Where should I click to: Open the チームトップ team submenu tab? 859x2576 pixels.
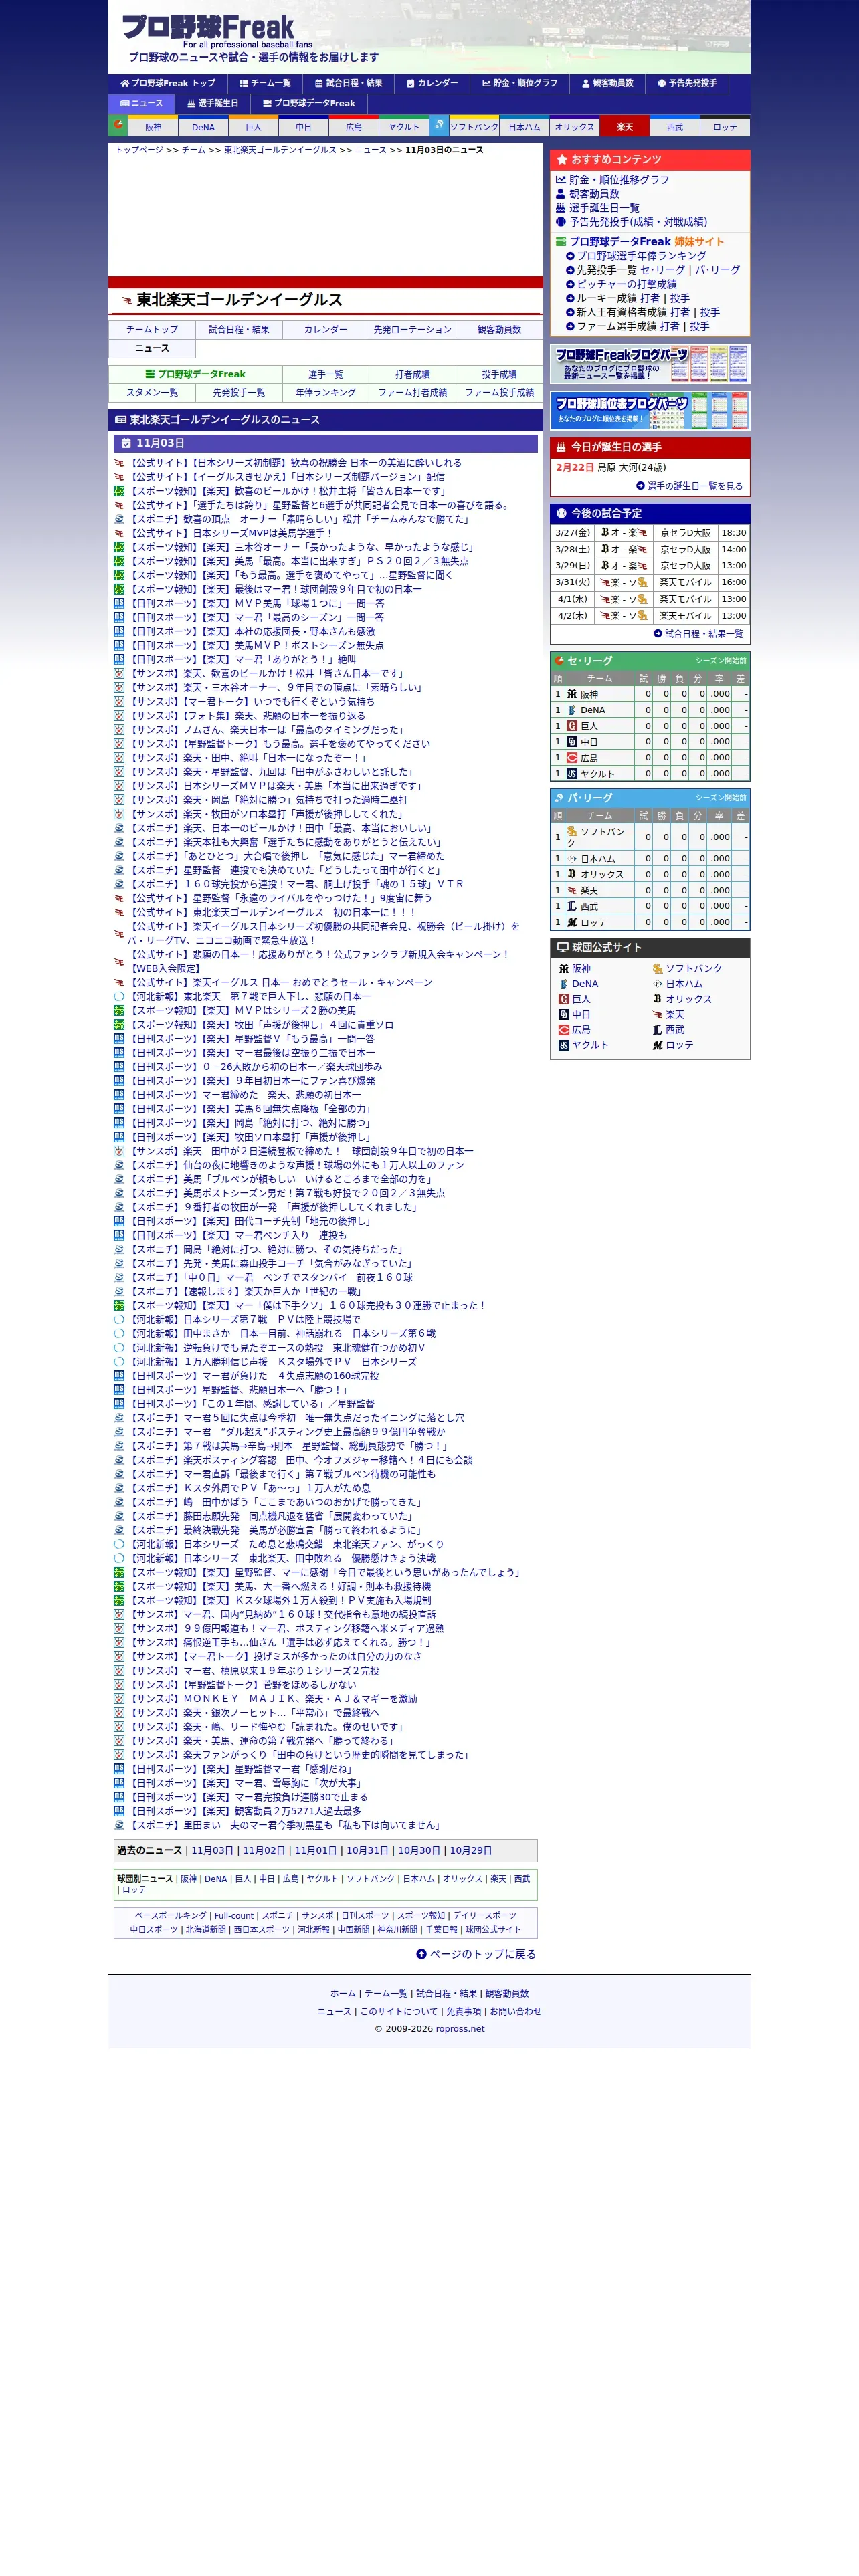(152, 329)
